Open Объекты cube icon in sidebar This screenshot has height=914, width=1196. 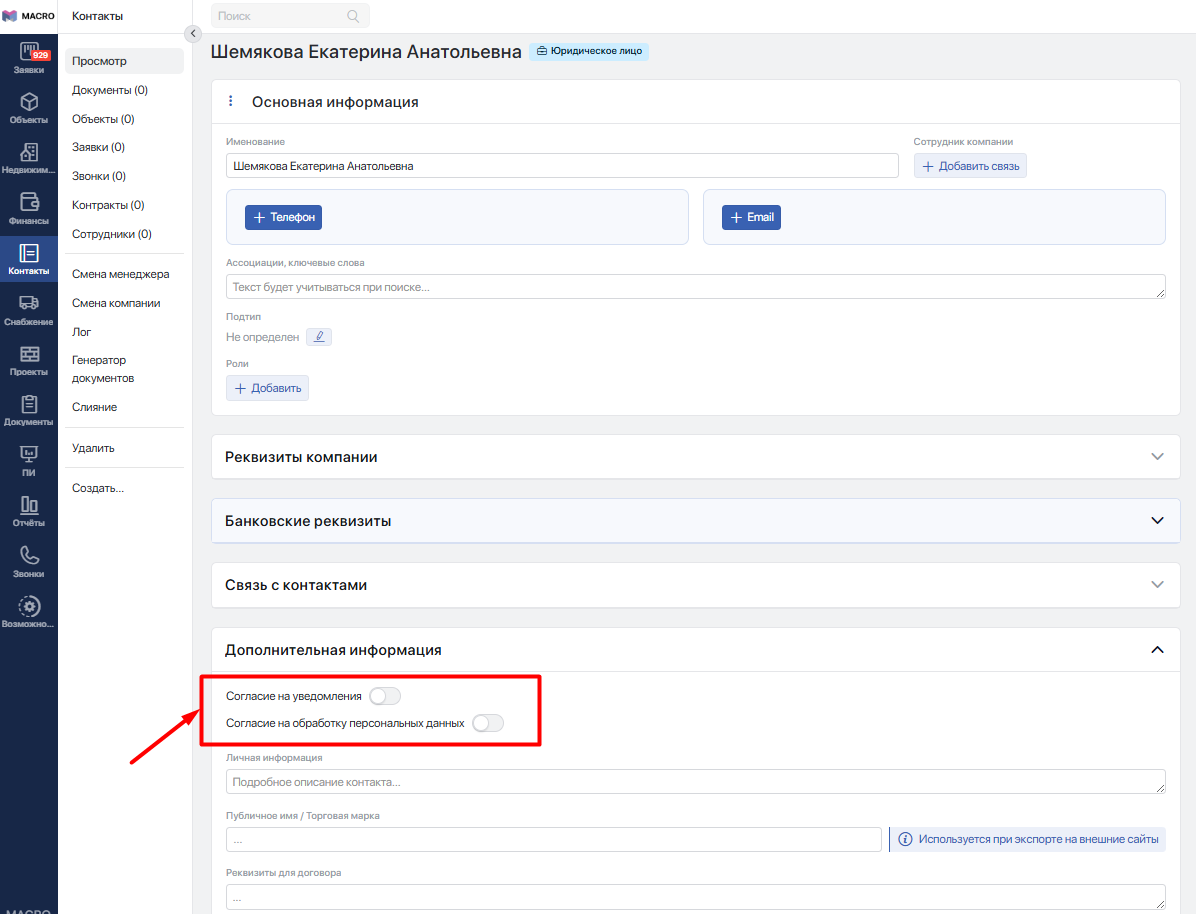[x=29, y=107]
